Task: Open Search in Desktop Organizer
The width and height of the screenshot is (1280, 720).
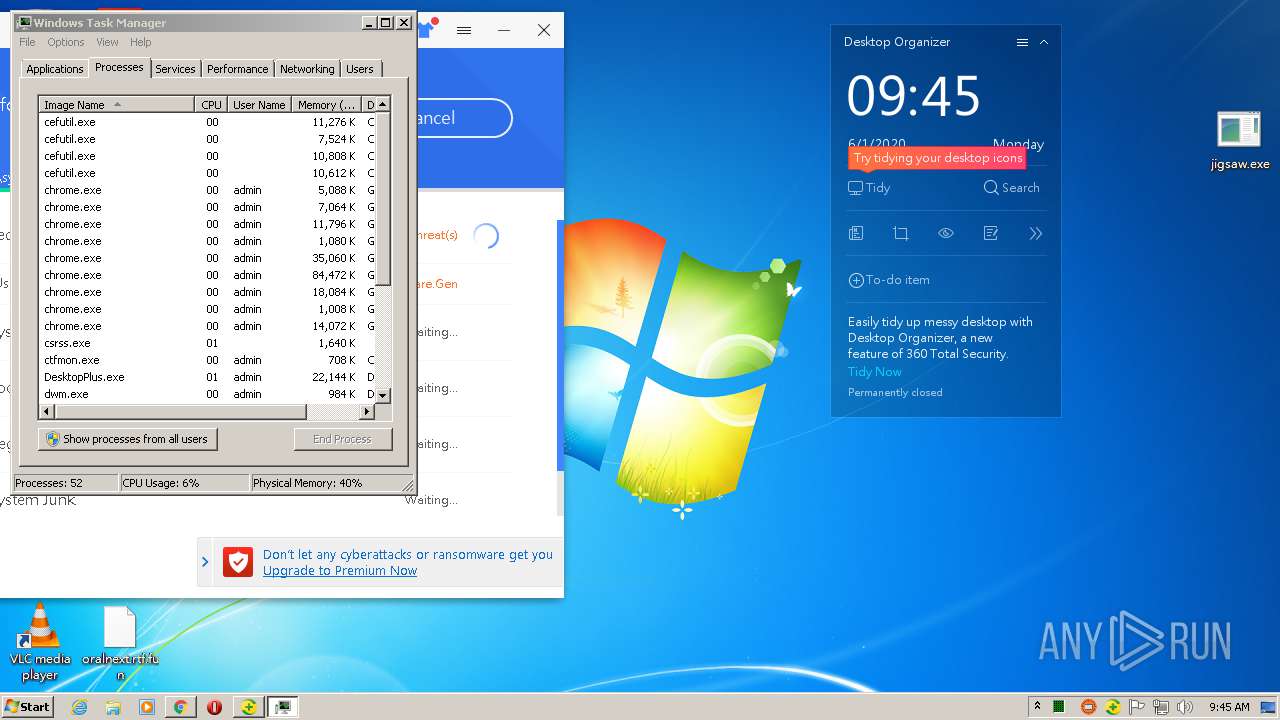Action: 1012,188
